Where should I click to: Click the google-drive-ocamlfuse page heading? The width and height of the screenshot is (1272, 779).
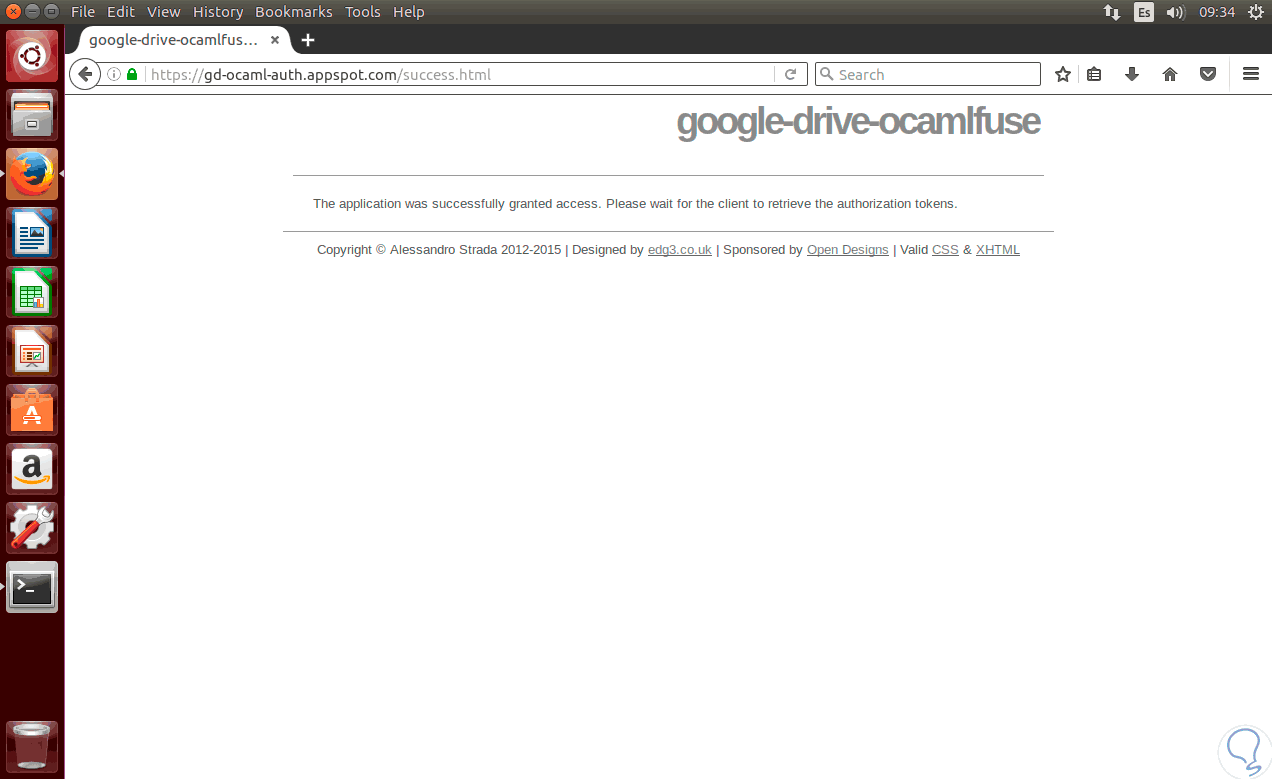click(858, 122)
